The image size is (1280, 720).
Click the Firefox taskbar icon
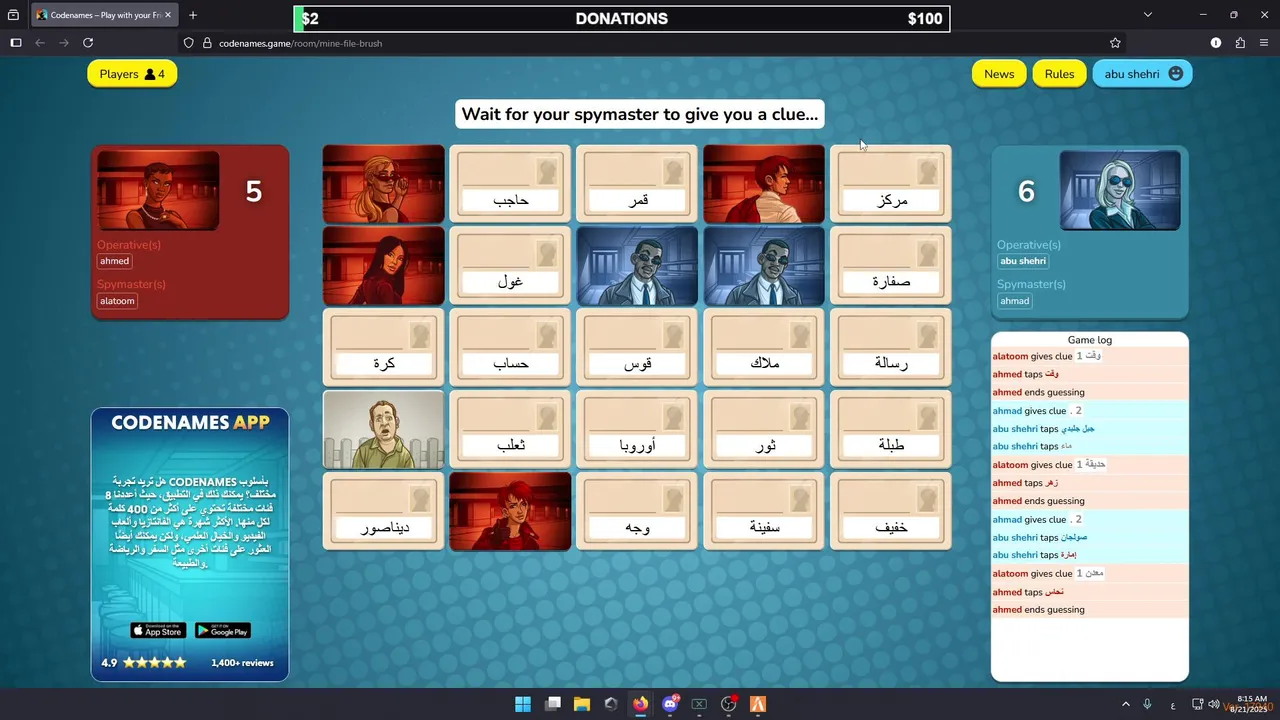(641, 704)
